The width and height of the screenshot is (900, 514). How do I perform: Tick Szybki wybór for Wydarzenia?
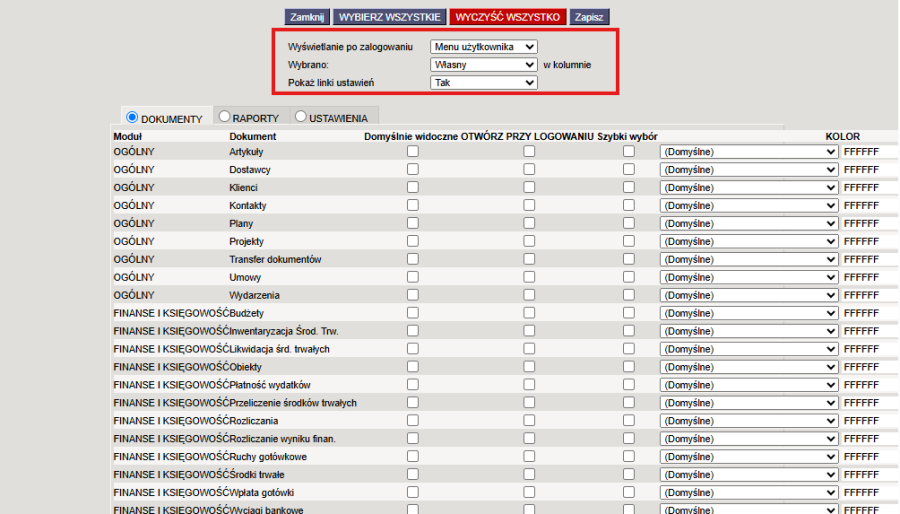[x=629, y=295]
